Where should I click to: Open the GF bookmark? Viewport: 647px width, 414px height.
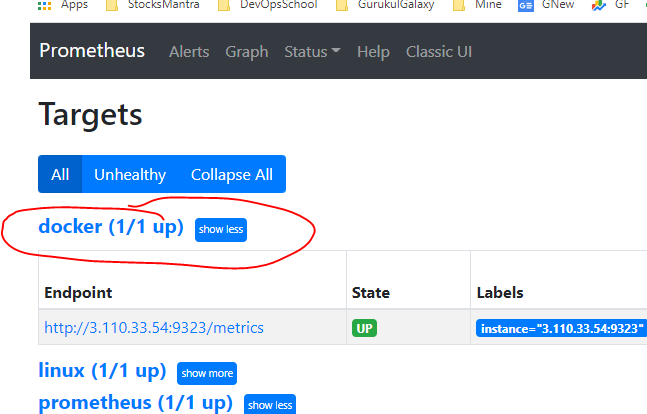tap(611, 5)
